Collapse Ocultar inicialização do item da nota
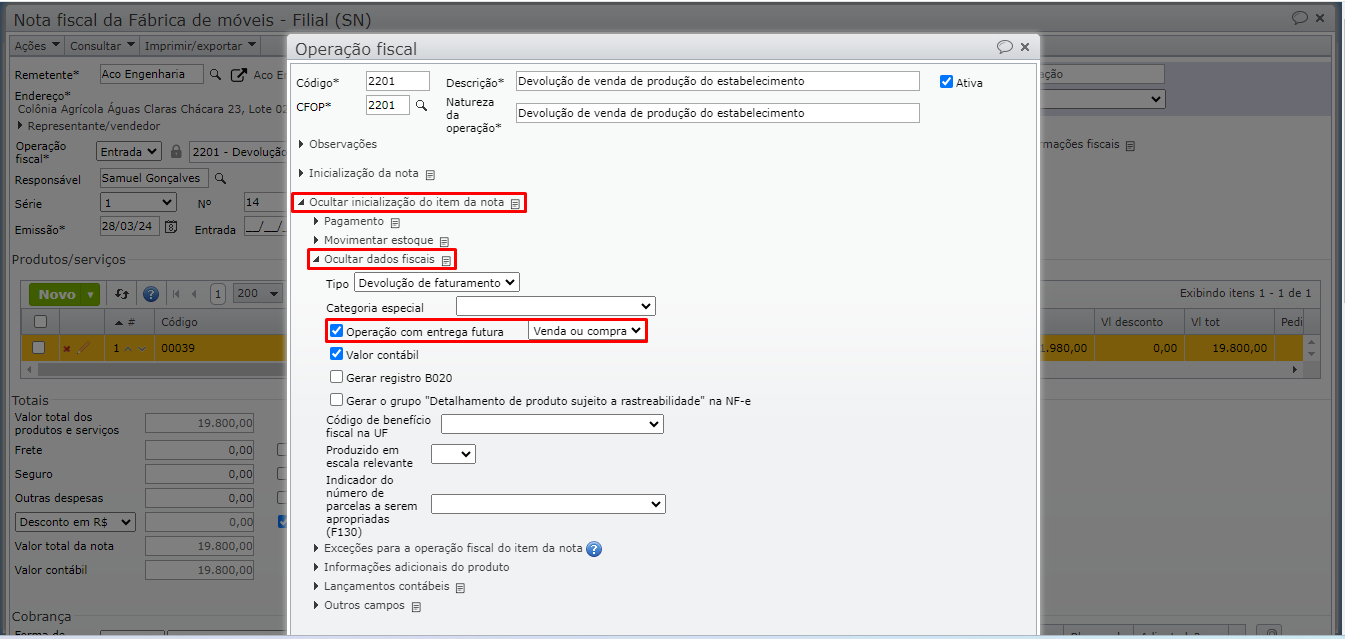1345x639 pixels. pyautogui.click(x=401, y=202)
